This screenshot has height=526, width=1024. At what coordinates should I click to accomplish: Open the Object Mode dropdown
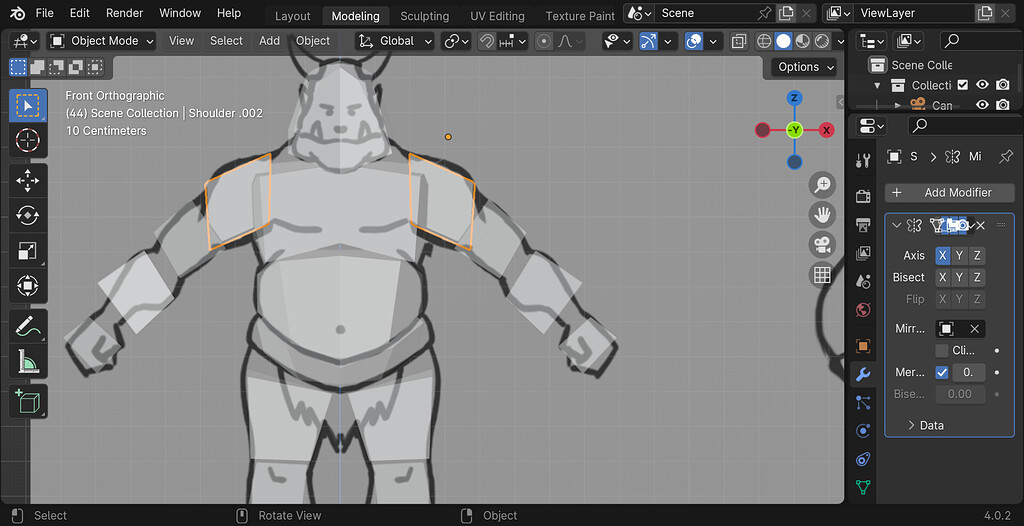[x=102, y=41]
